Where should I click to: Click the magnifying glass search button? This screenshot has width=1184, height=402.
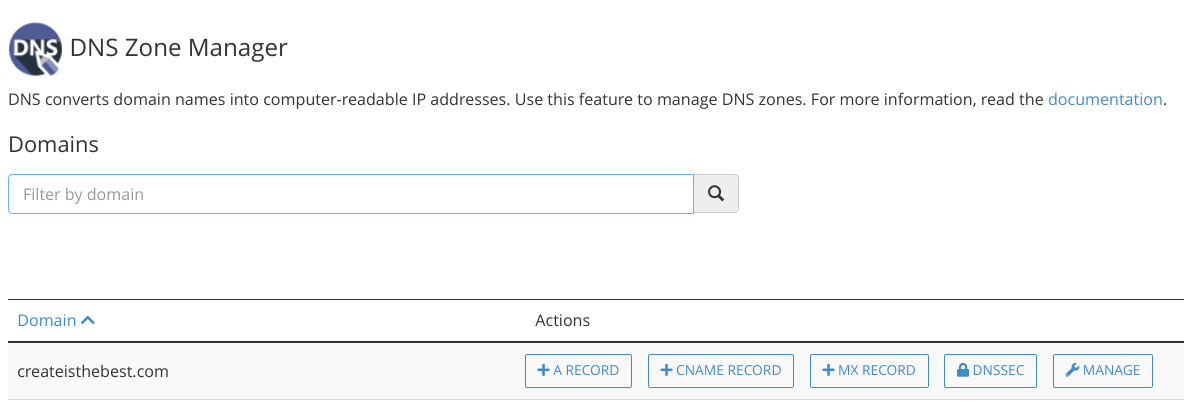[x=716, y=194]
